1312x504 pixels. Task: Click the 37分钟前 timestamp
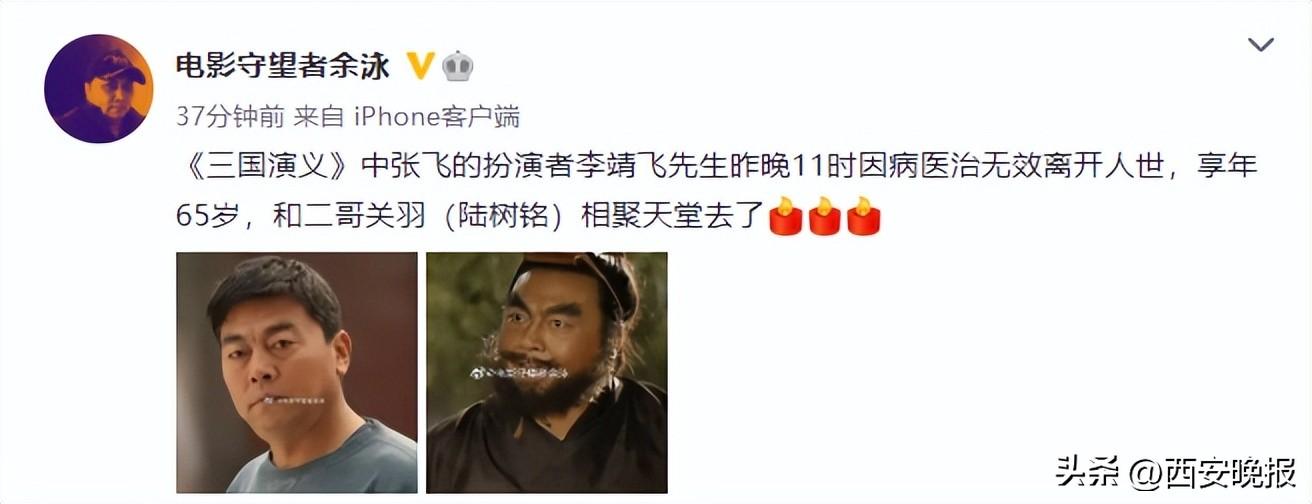[229, 117]
